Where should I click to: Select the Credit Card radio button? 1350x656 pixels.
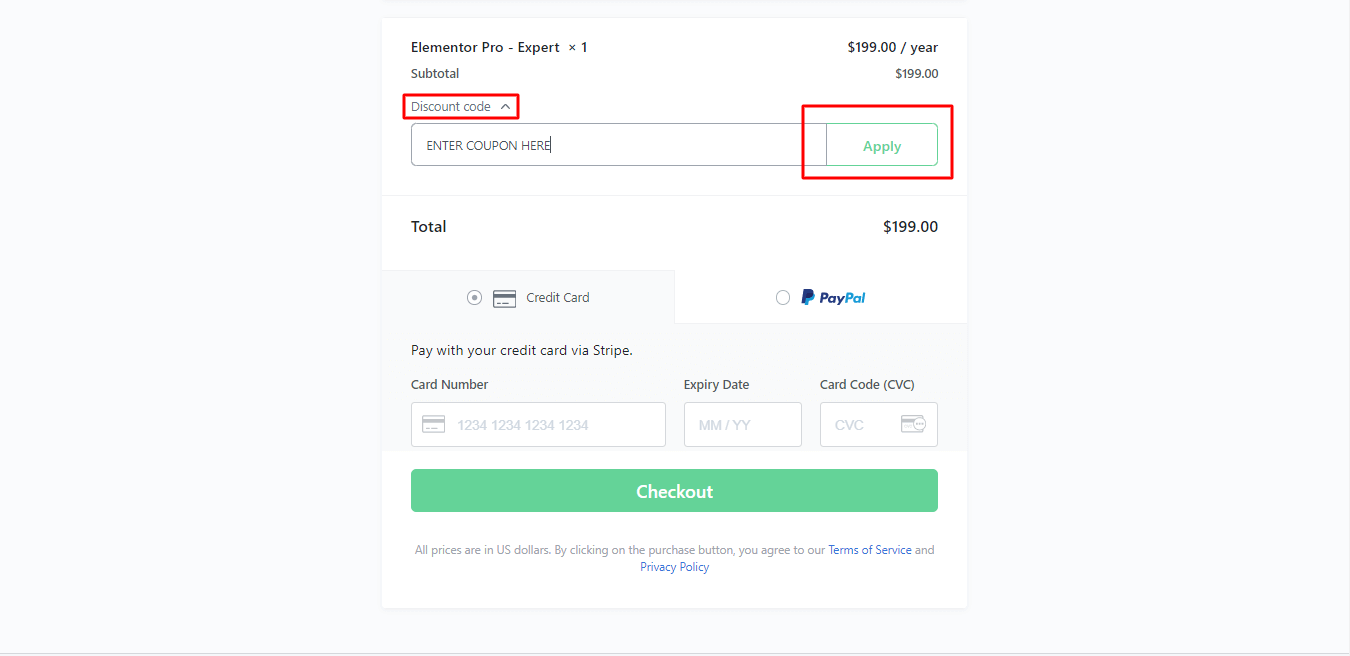click(x=474, y=297)
